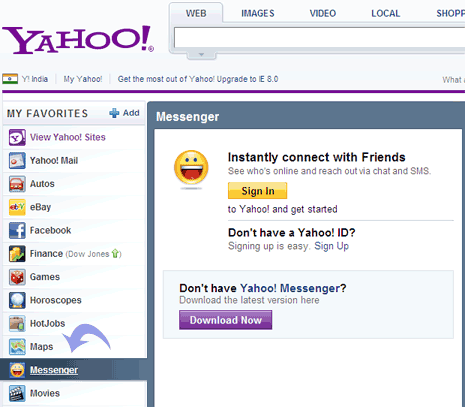Select the highlighted Messenger text link
Image resolution: width=465 pixels, height=407 pixels.
point(54,370)
